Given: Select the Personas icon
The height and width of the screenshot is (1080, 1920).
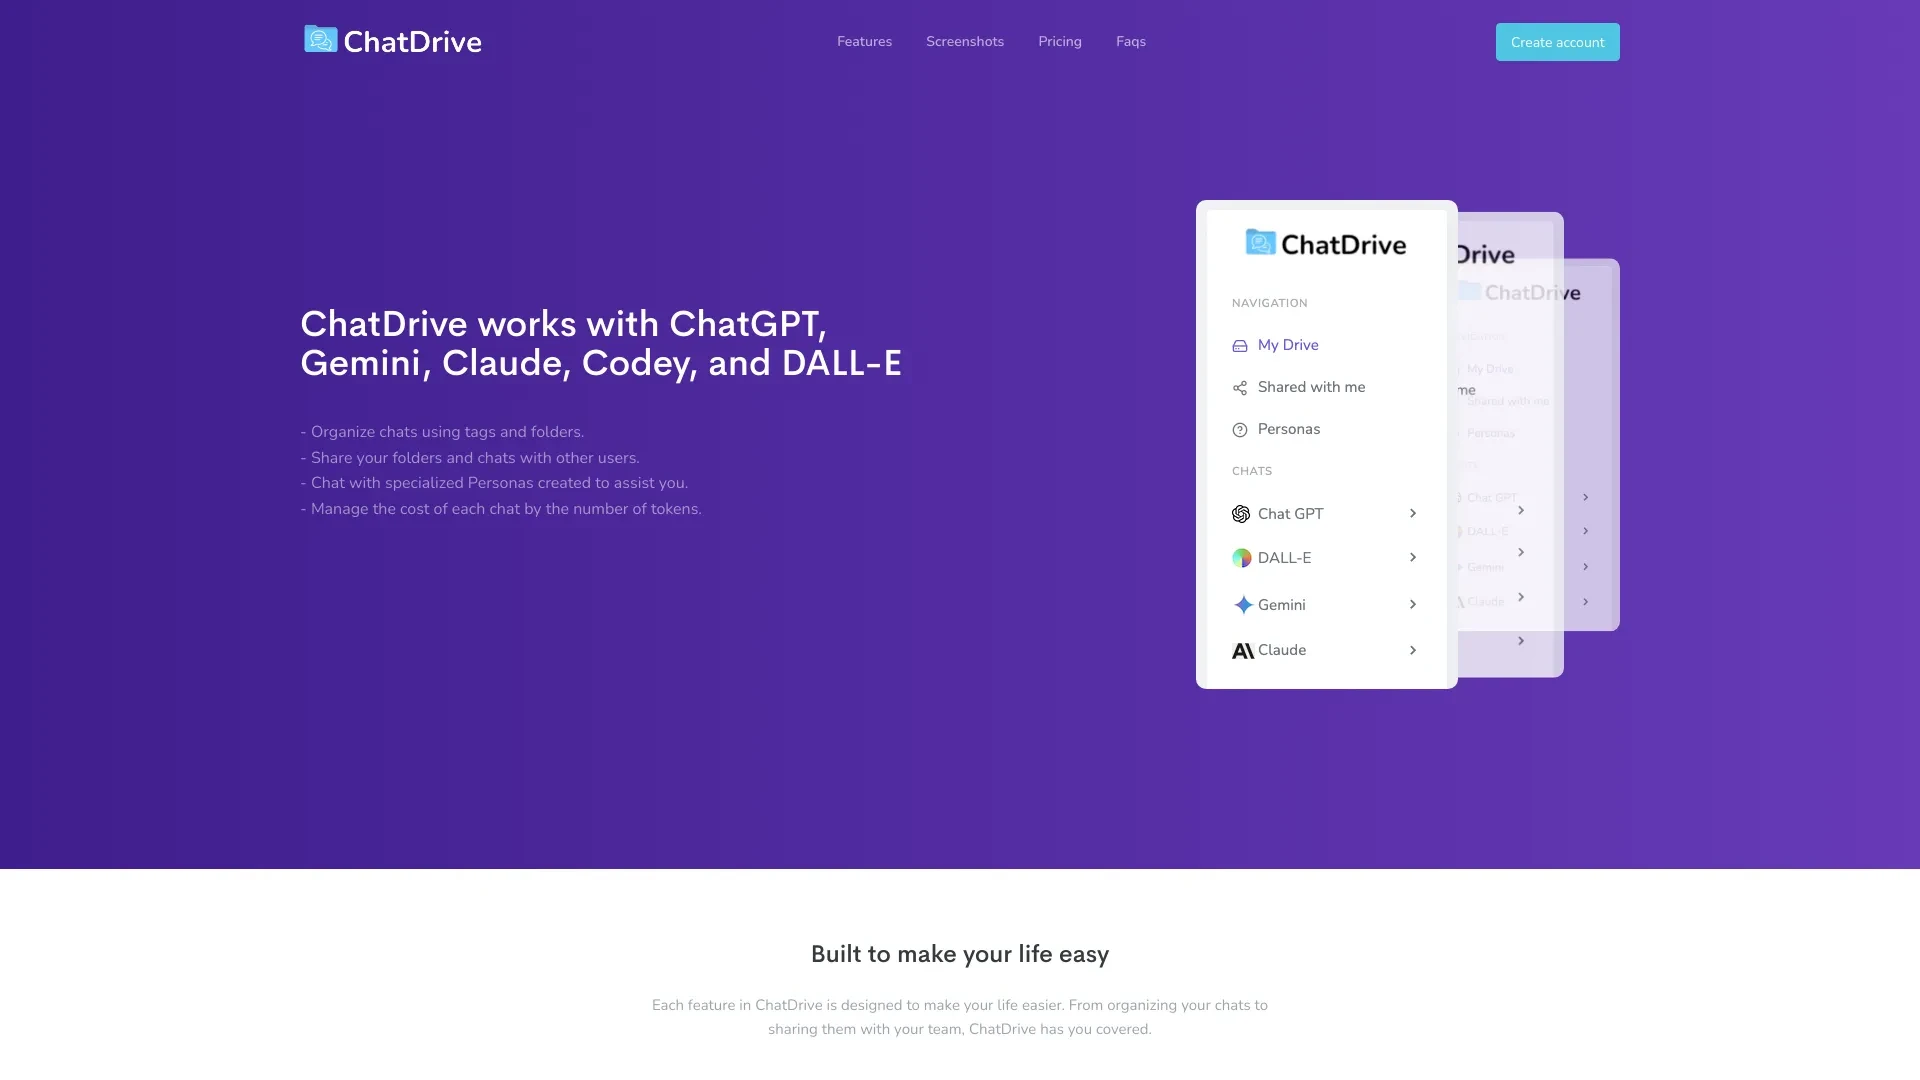Looking at the screenshot, I should [1240, 429].
